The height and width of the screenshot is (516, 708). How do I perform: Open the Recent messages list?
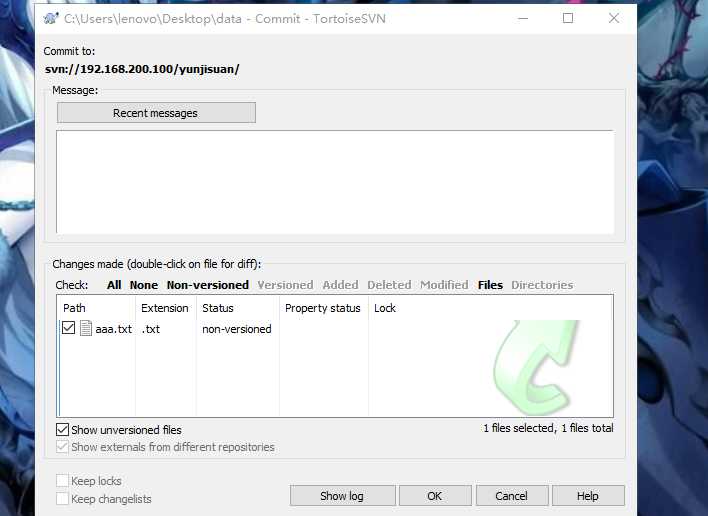point(156,113)
